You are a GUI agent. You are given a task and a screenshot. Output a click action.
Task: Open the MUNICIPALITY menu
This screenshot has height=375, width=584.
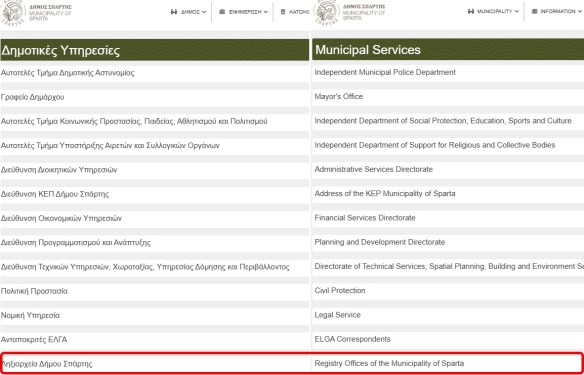493,12
